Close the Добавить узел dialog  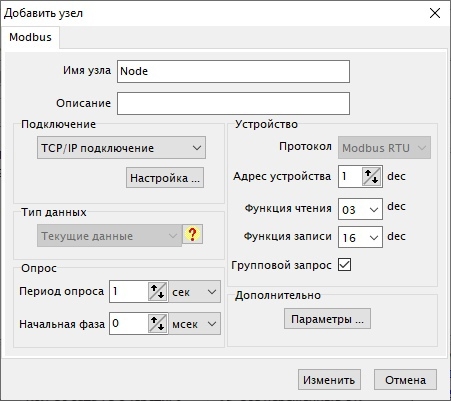[x=435, y=13]
